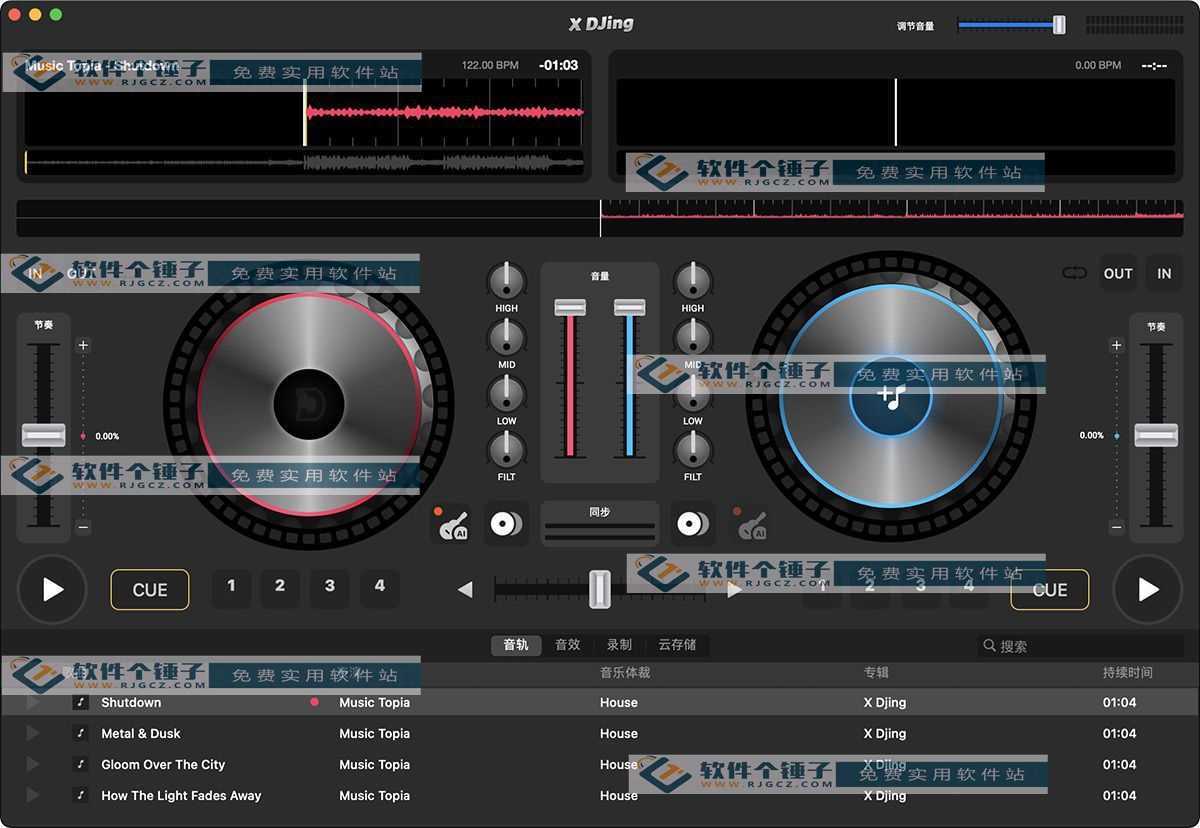Trigger hot cue 3 on left deck
The height and width of the screenshot is (828, 1200).
point(329,587)
